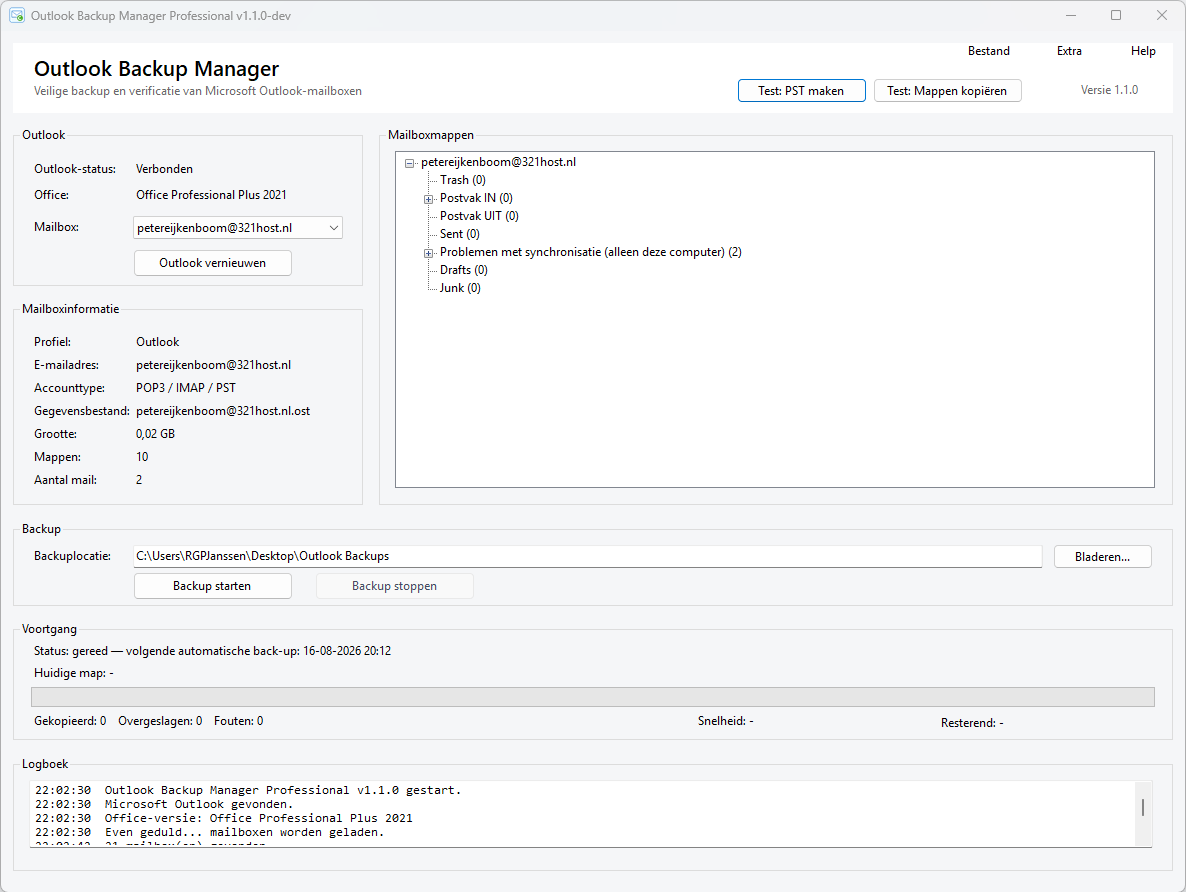Click the Grootte value '0,02 GB'
The image size is (1186, 892).
(x=155, y=434)
